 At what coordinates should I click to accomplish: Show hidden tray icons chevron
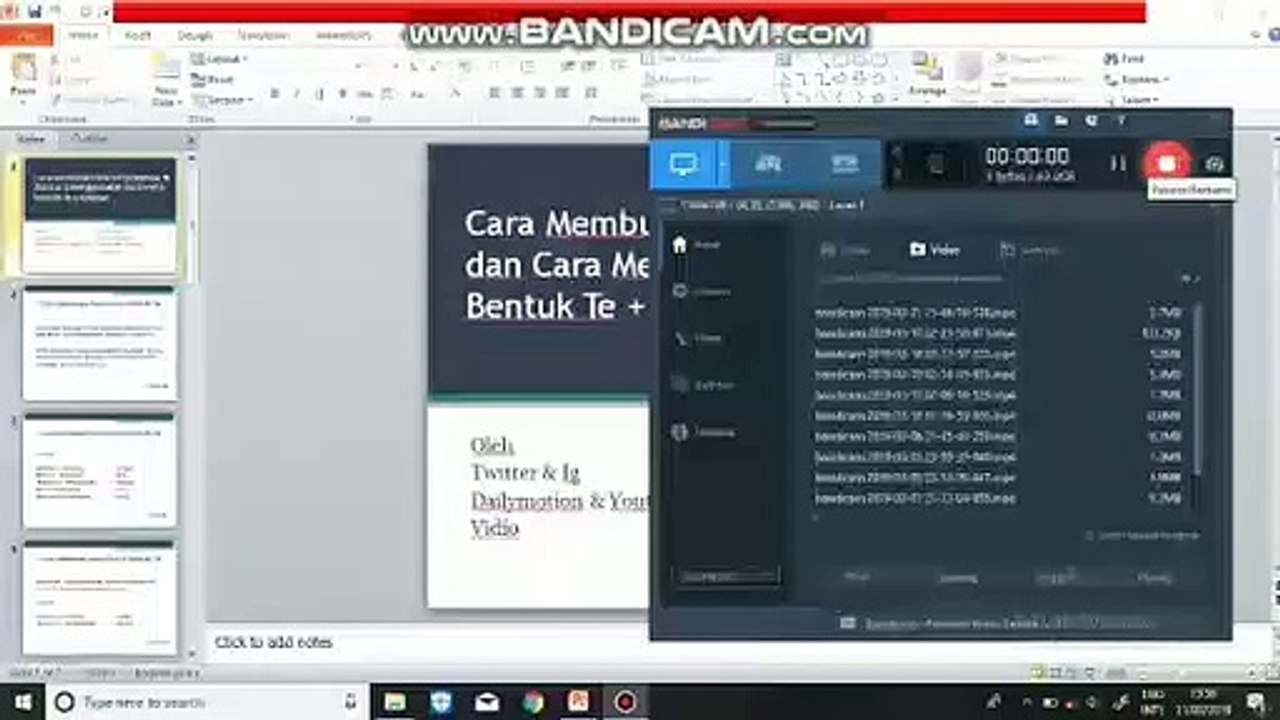[x=1028, y=702]
